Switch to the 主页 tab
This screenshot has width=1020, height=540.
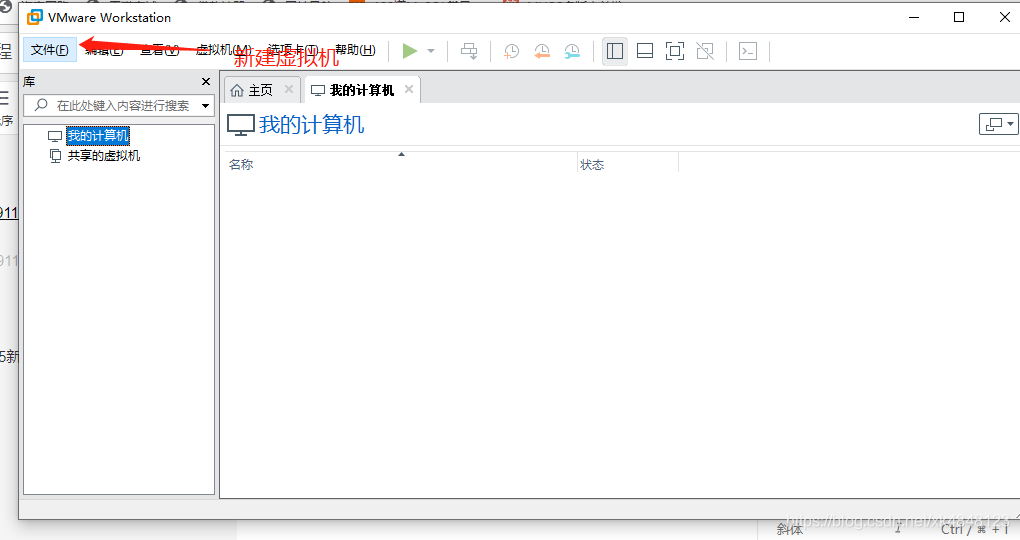click(260, 90)
